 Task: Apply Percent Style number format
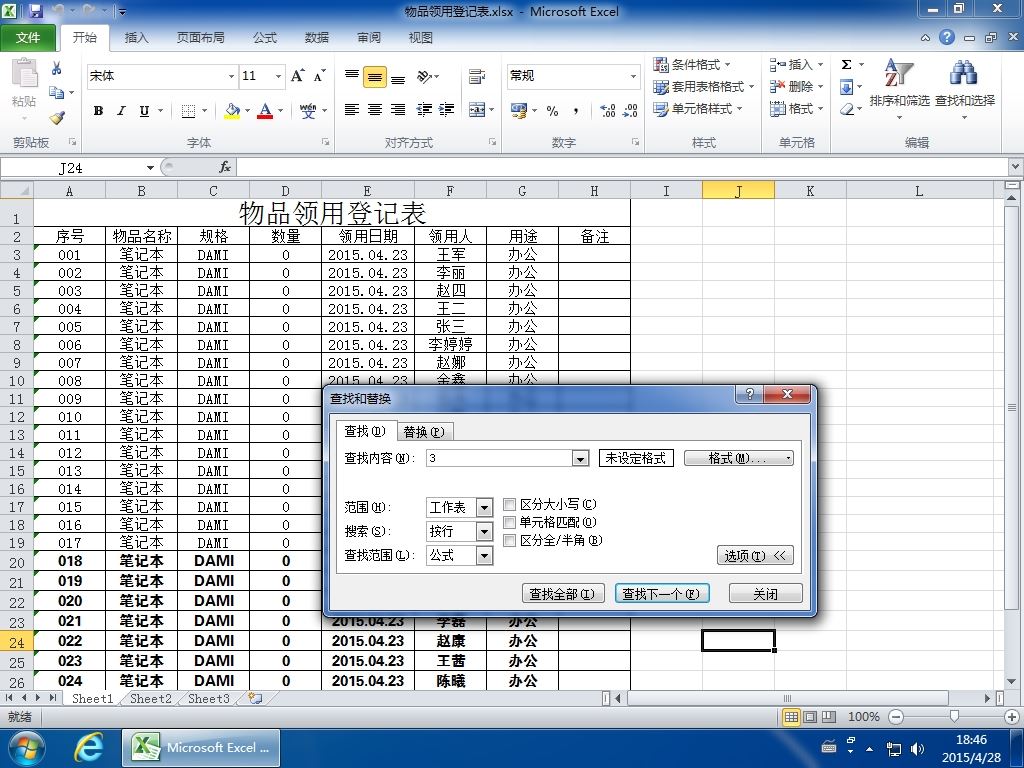[x=552, y=111]
